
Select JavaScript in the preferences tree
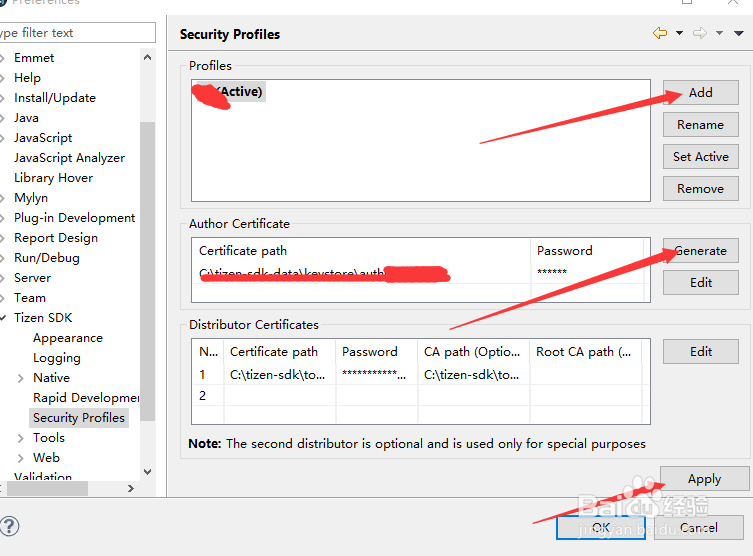point(43,138)
